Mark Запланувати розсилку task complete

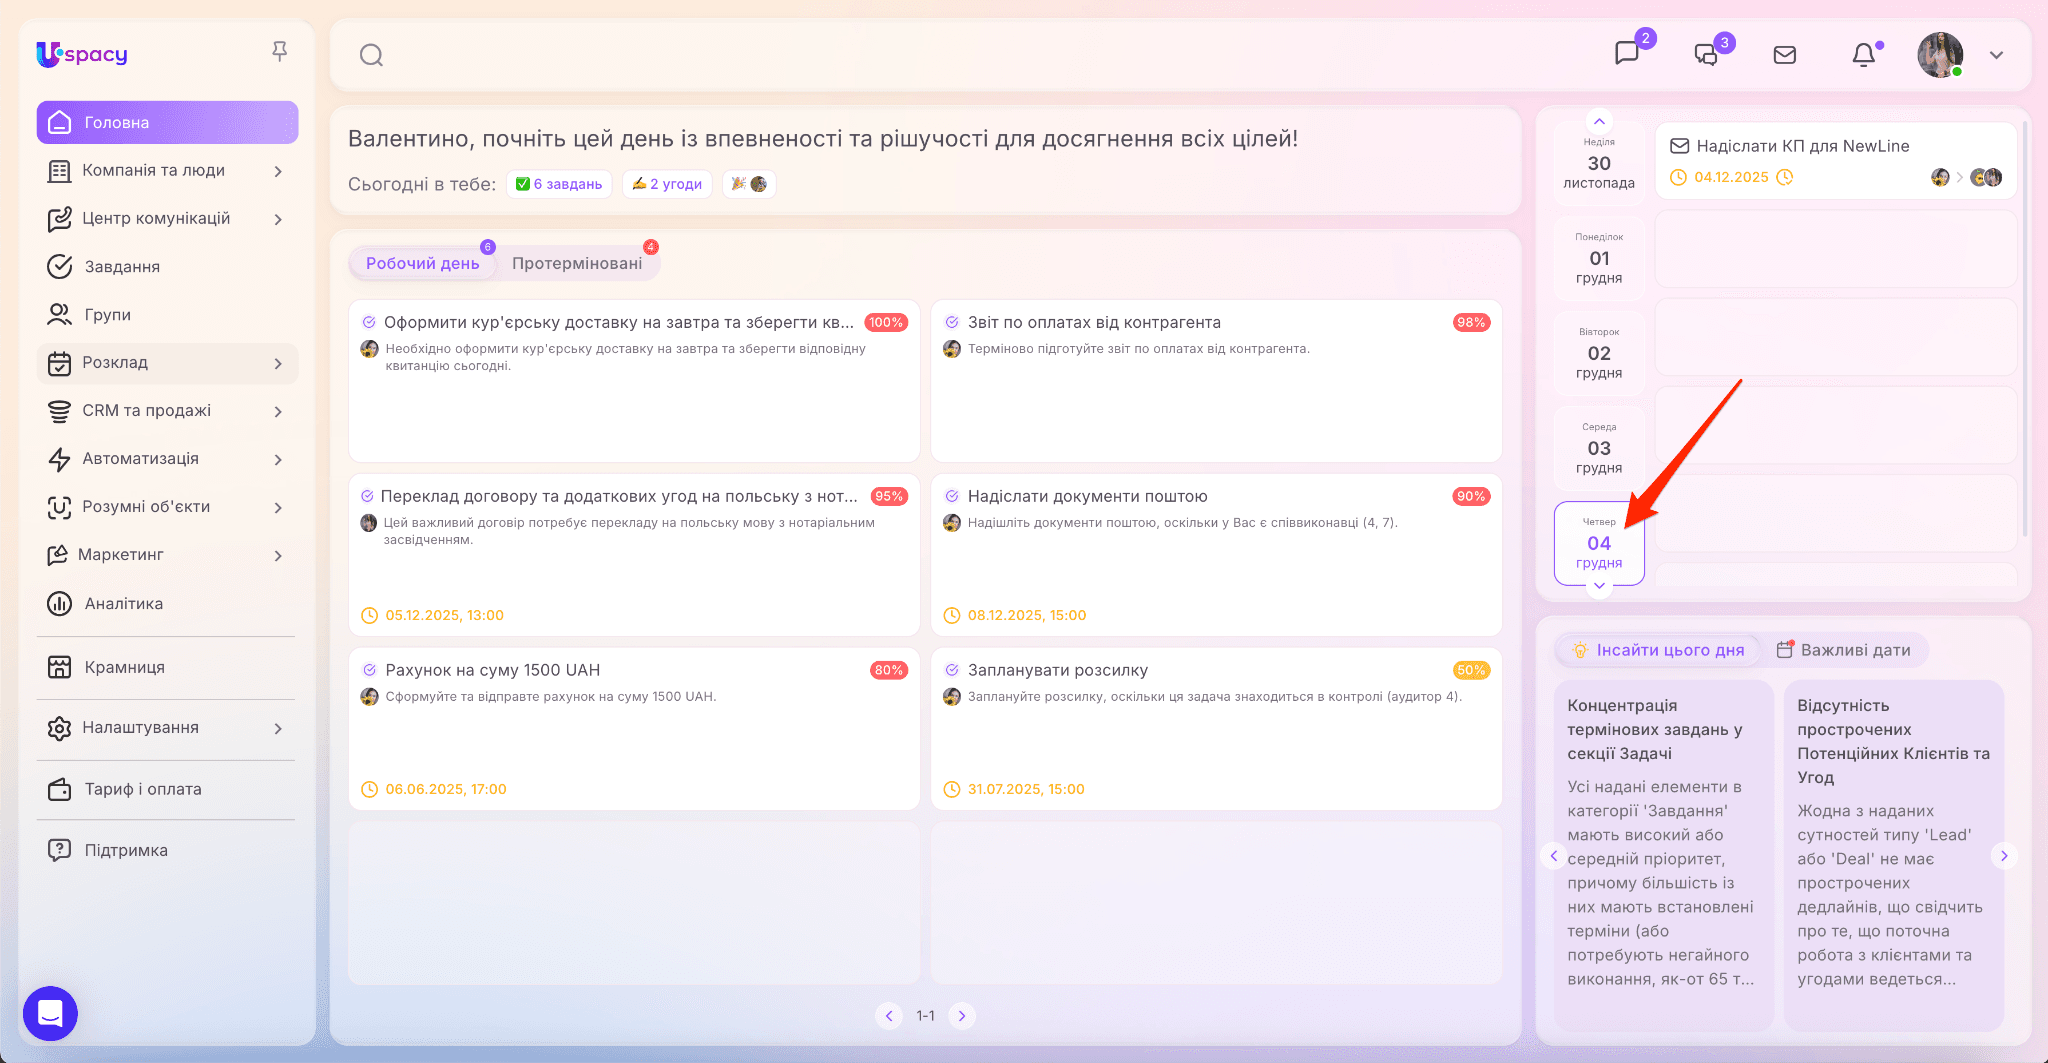[x=952, y=670]
